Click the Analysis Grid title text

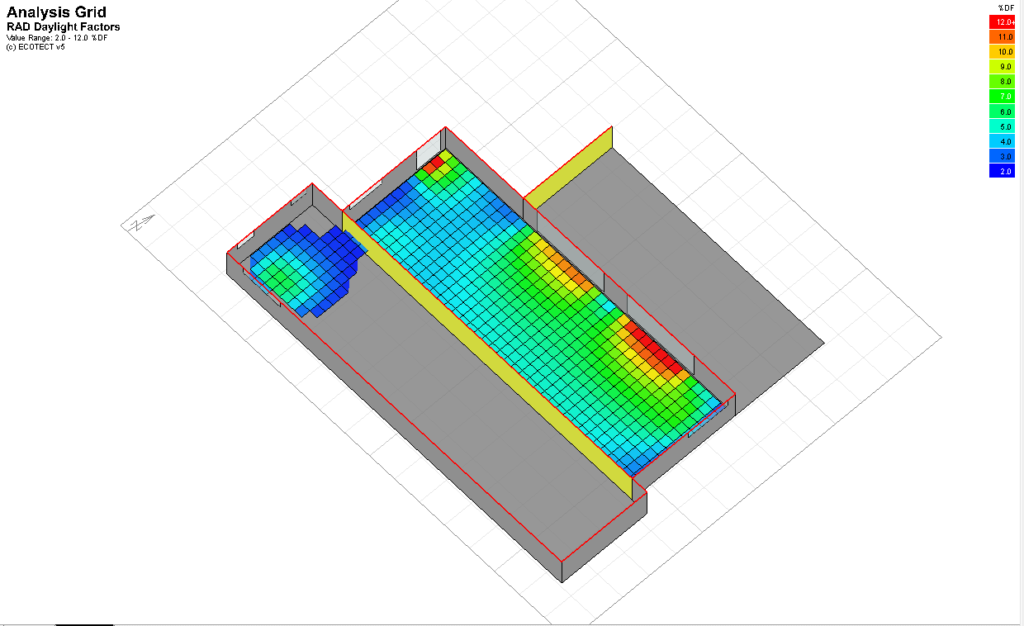pyautogui.click(x=56, y=12)
